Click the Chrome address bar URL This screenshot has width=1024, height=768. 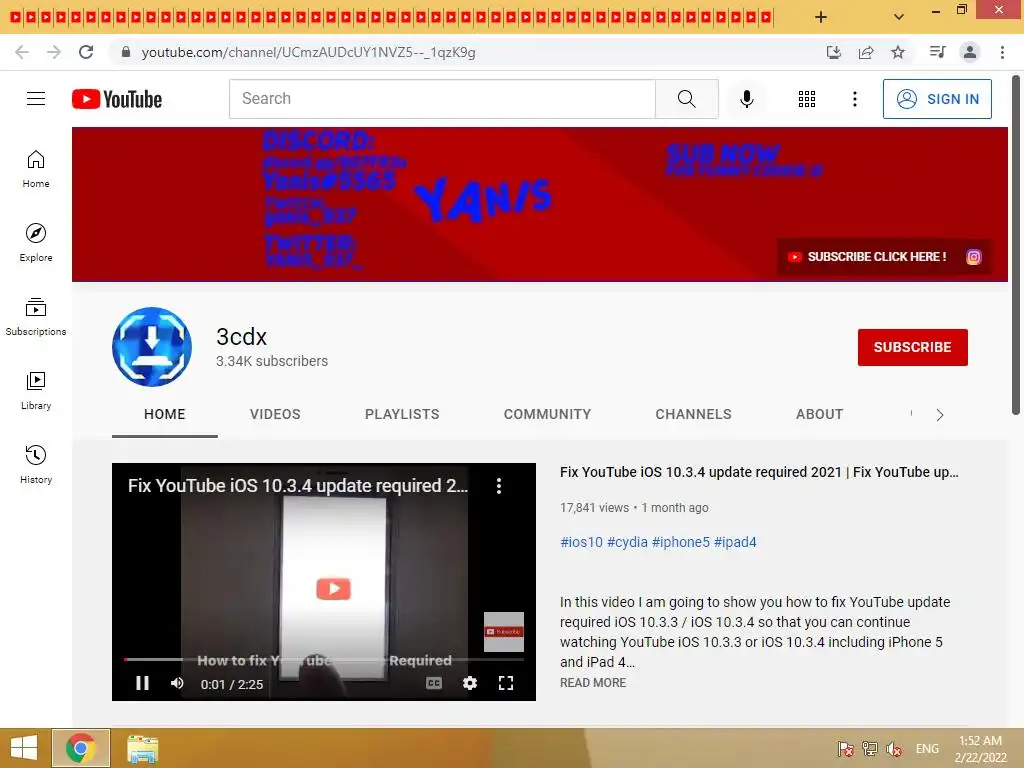click(308, 52)
